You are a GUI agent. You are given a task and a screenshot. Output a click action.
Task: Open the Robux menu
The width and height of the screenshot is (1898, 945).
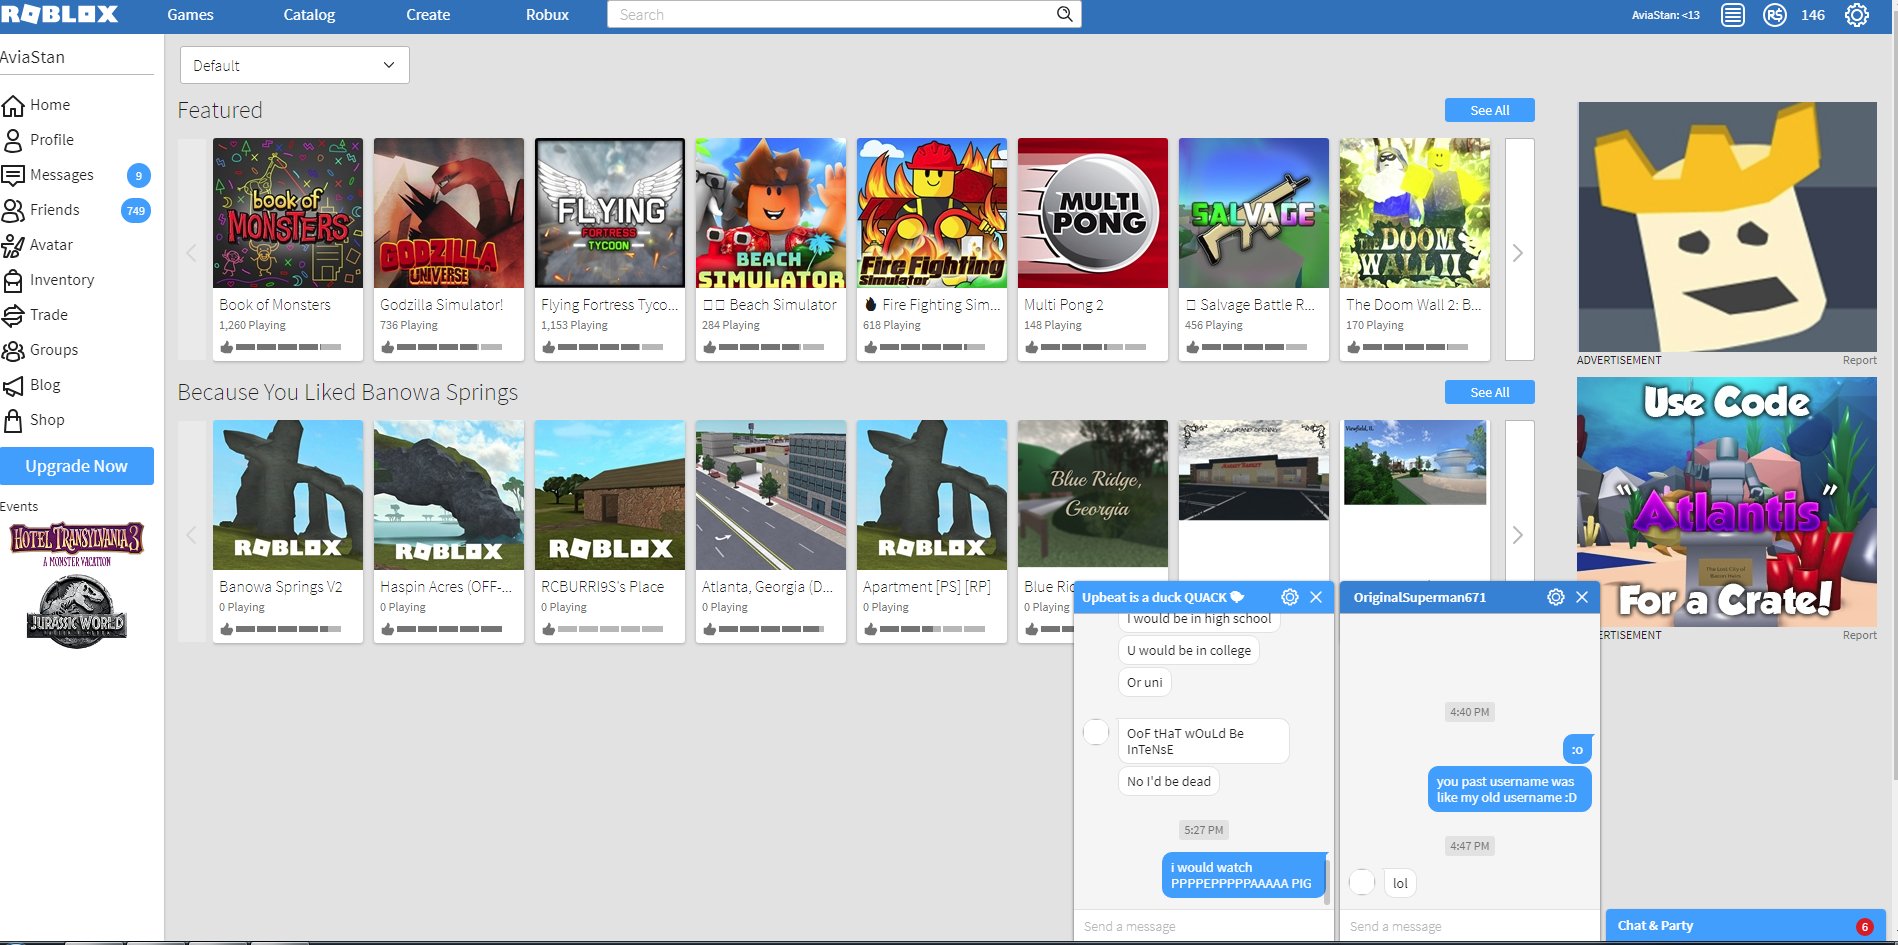tap(547, 15)
